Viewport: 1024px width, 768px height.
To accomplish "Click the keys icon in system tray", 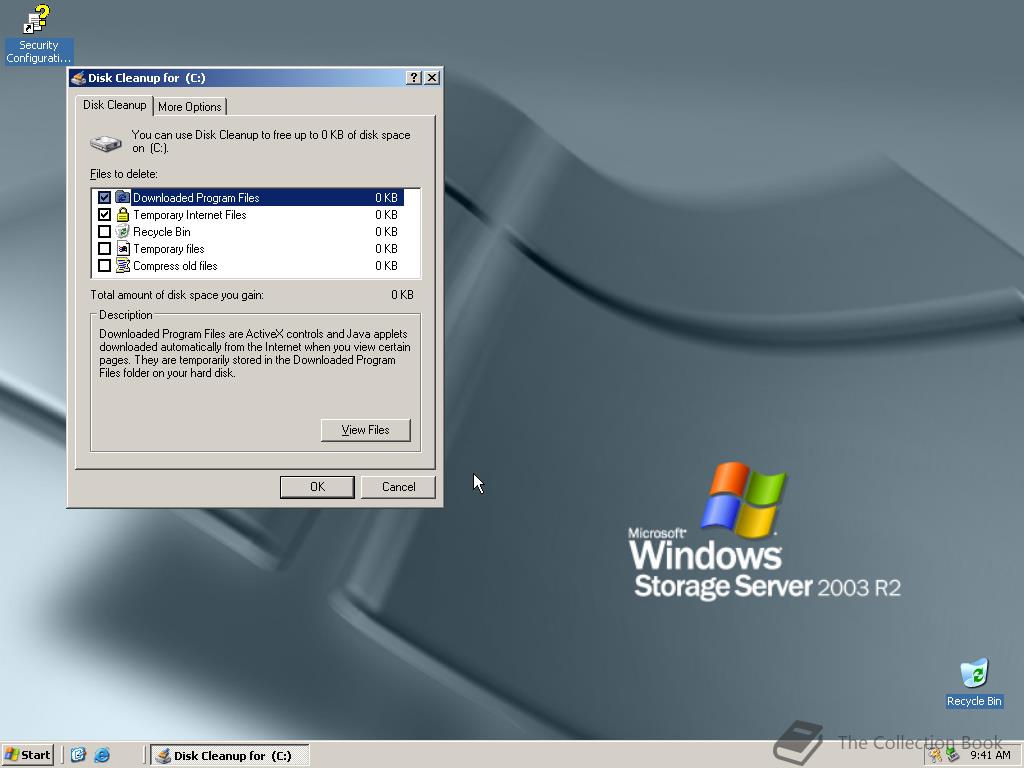I will click(936, 755).
